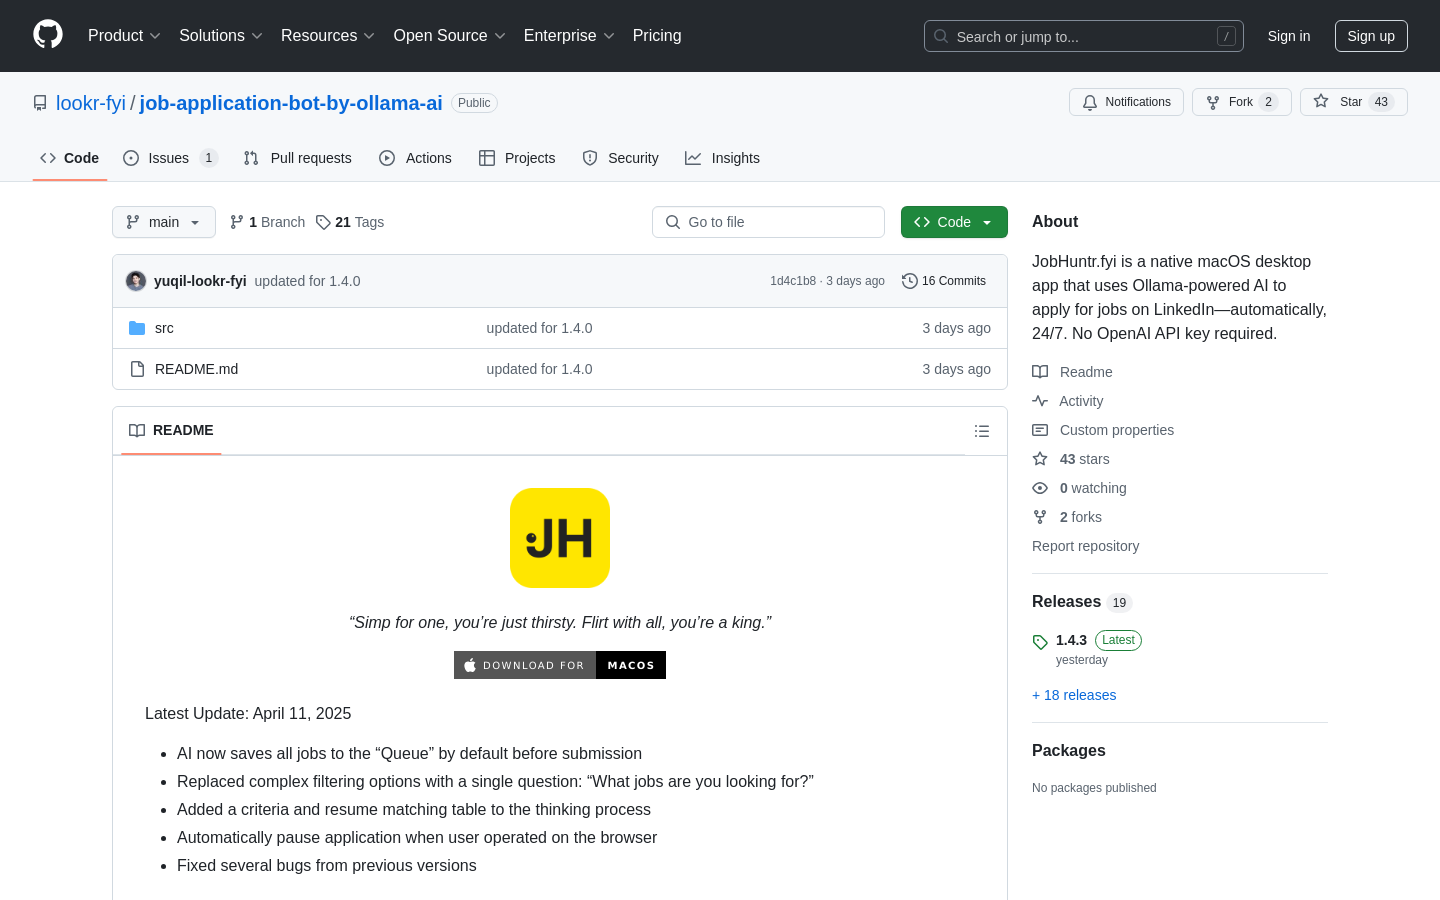Click the Fork button
The height and width of the screenshot is (900, 1440).
pyautogui.click(x=1242, y=102)
